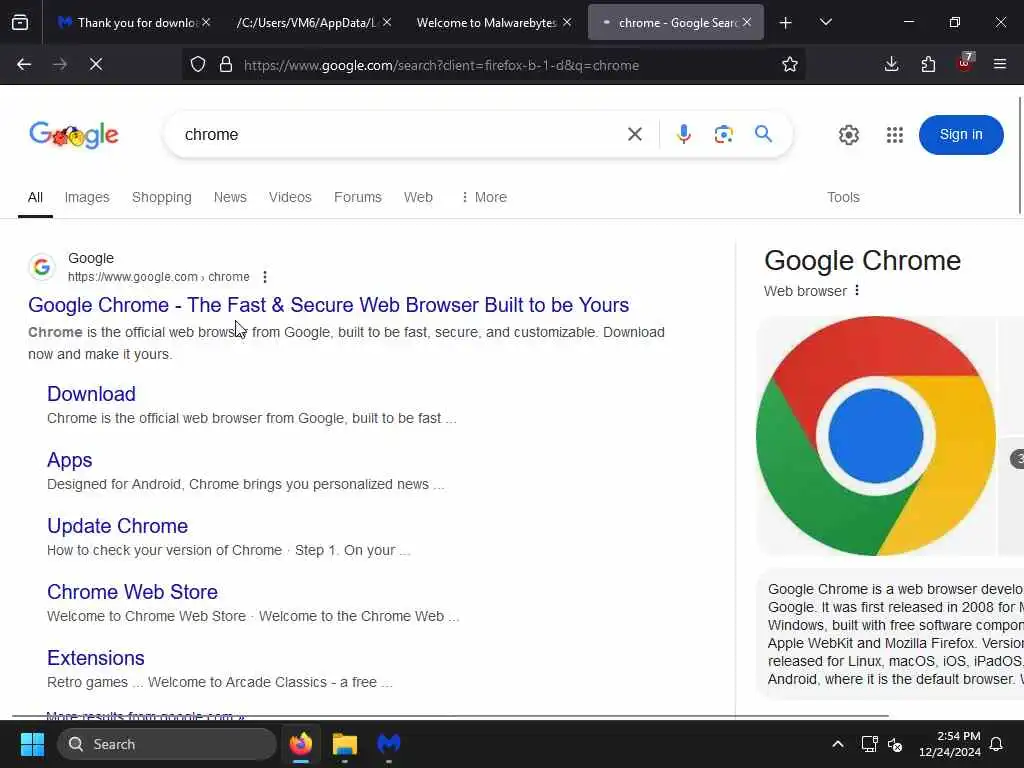Open the Extensions sitelink

[x=96, y=658]
